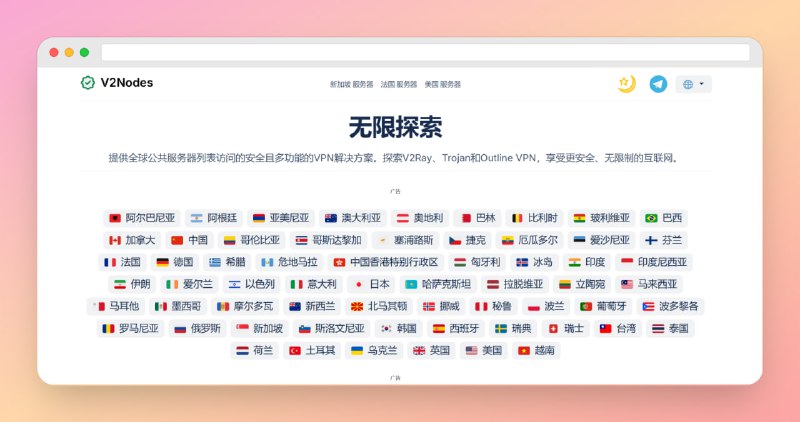Image resolution: width=800 pixels, height=422 pixels.
Task: Click the Brazil flag icon
Action: (x=651, y=218)
